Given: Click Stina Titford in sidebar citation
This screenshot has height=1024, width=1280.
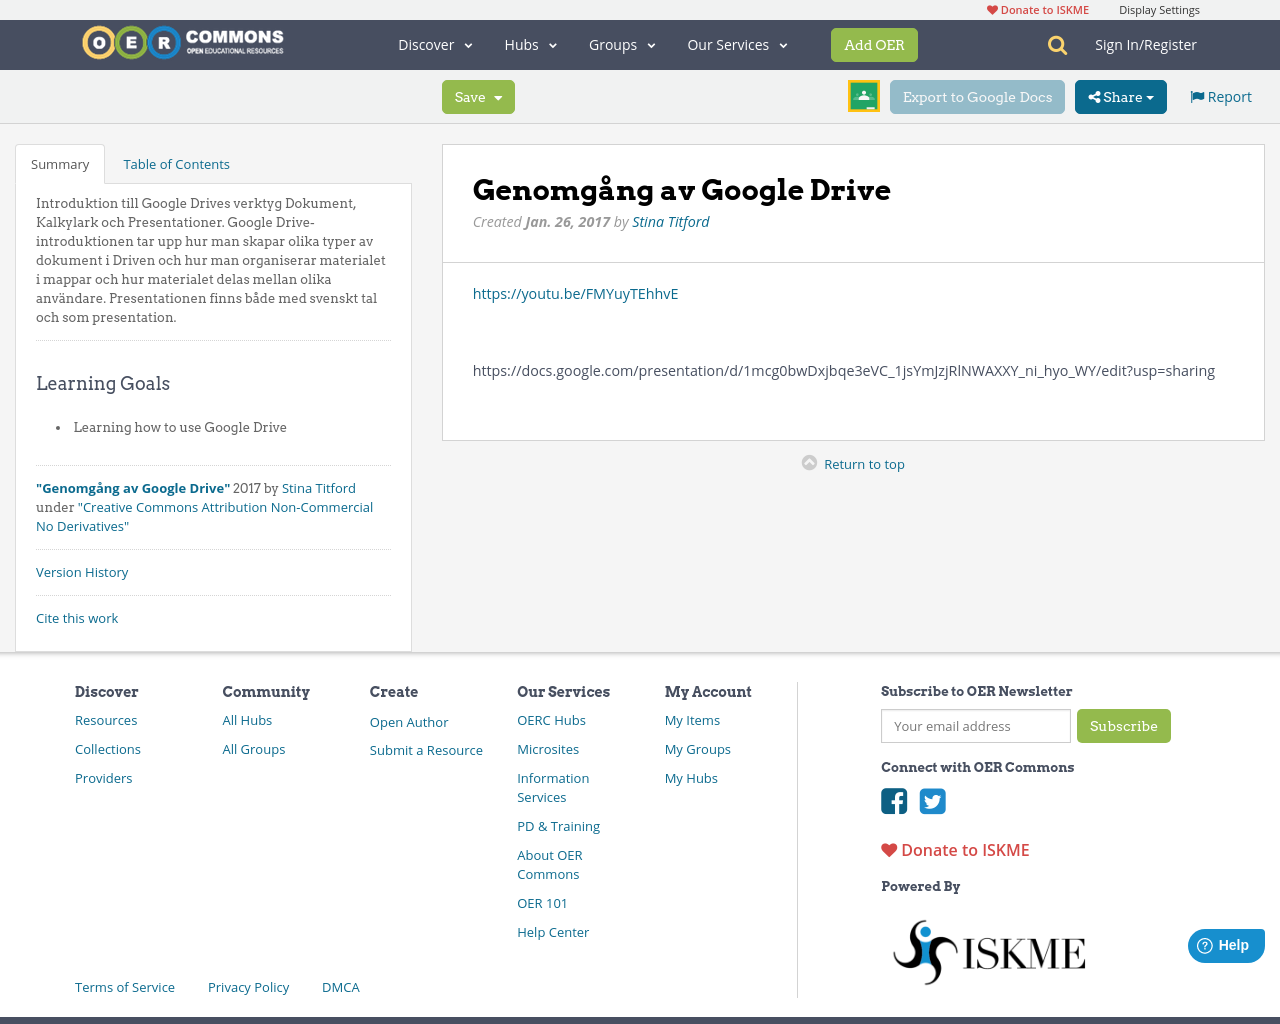Looking at the screenshot, I should tap(319, 488).
